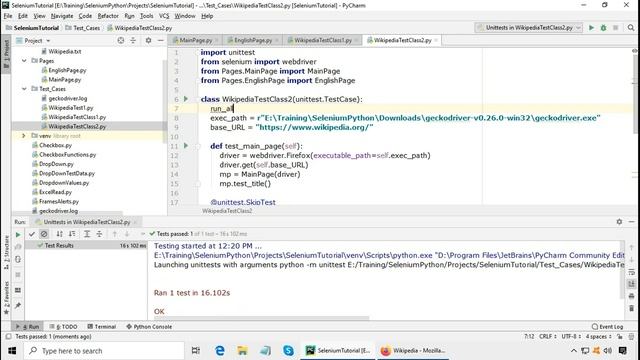This screenshot has height=360, width=640.
Task: Change line separator CRLF setting
Action: point(547,337)
